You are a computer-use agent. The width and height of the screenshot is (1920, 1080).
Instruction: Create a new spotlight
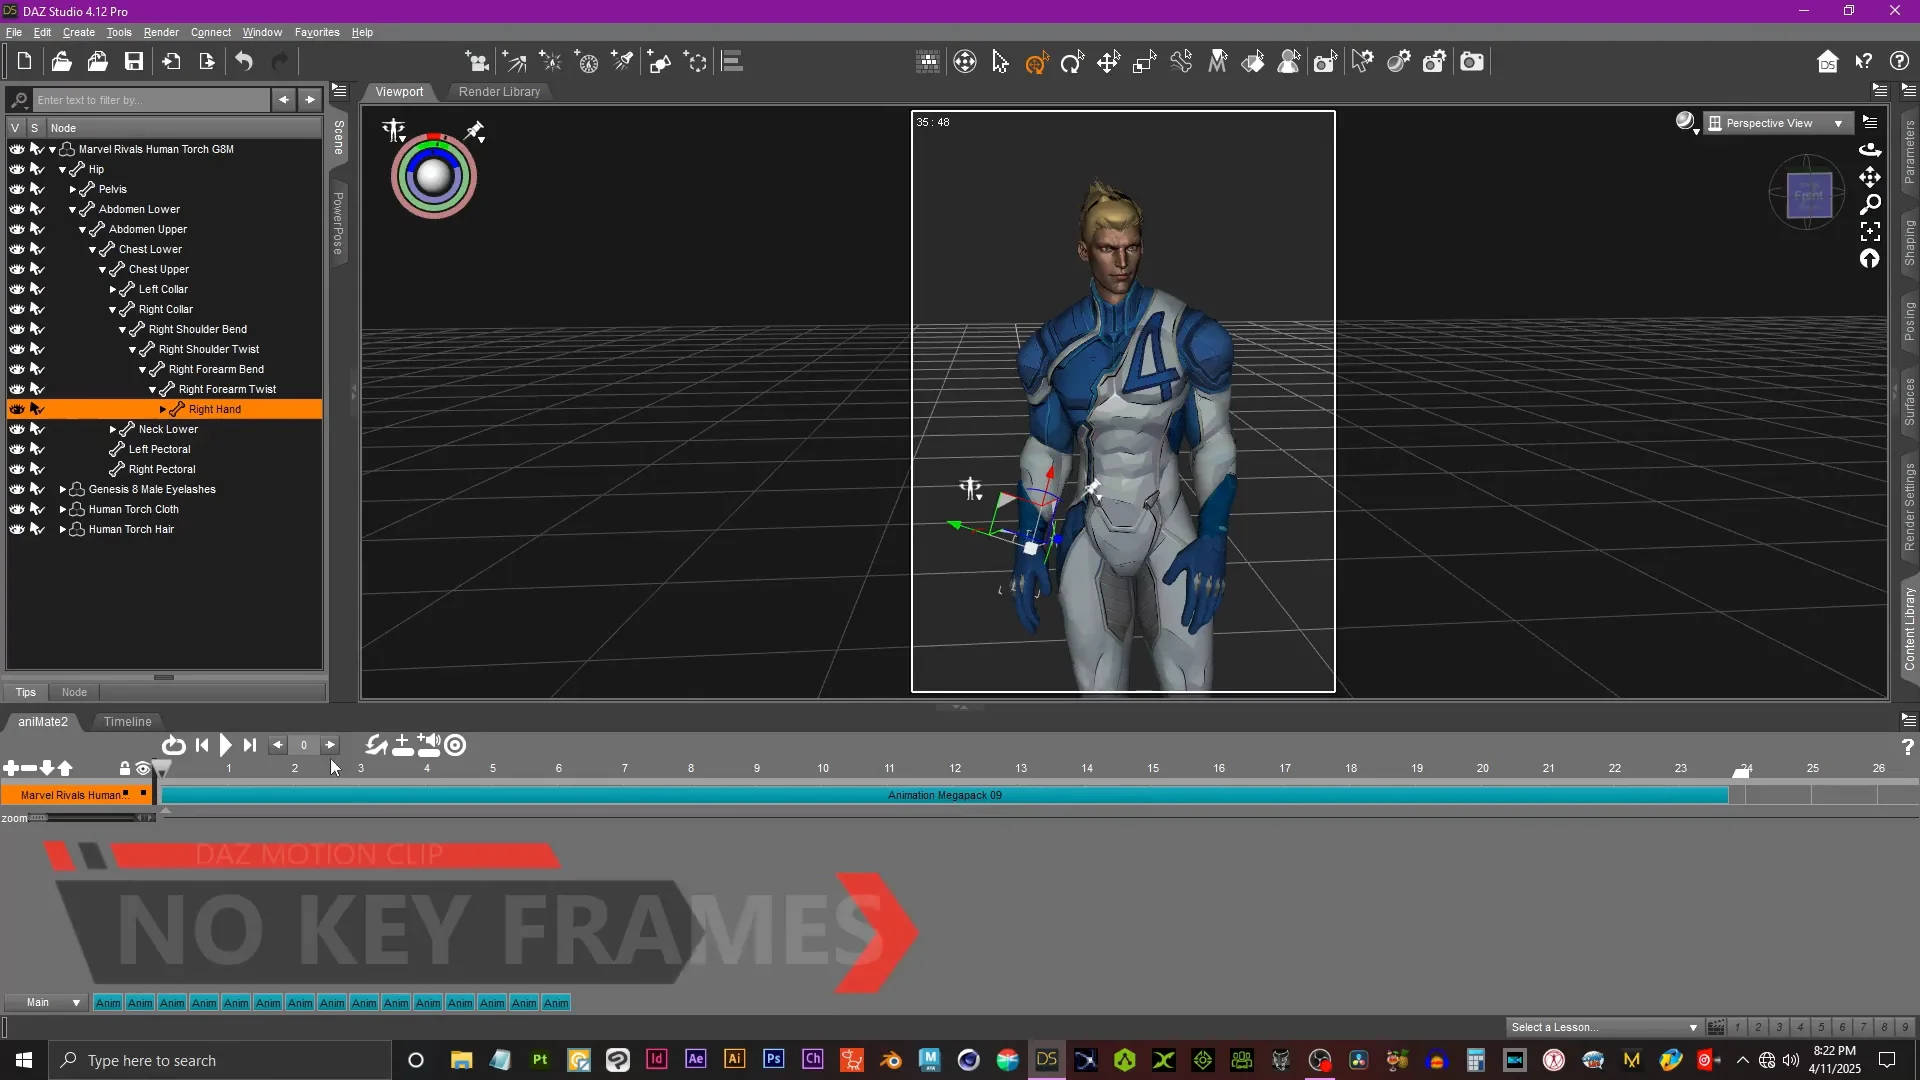click(623, 62)
